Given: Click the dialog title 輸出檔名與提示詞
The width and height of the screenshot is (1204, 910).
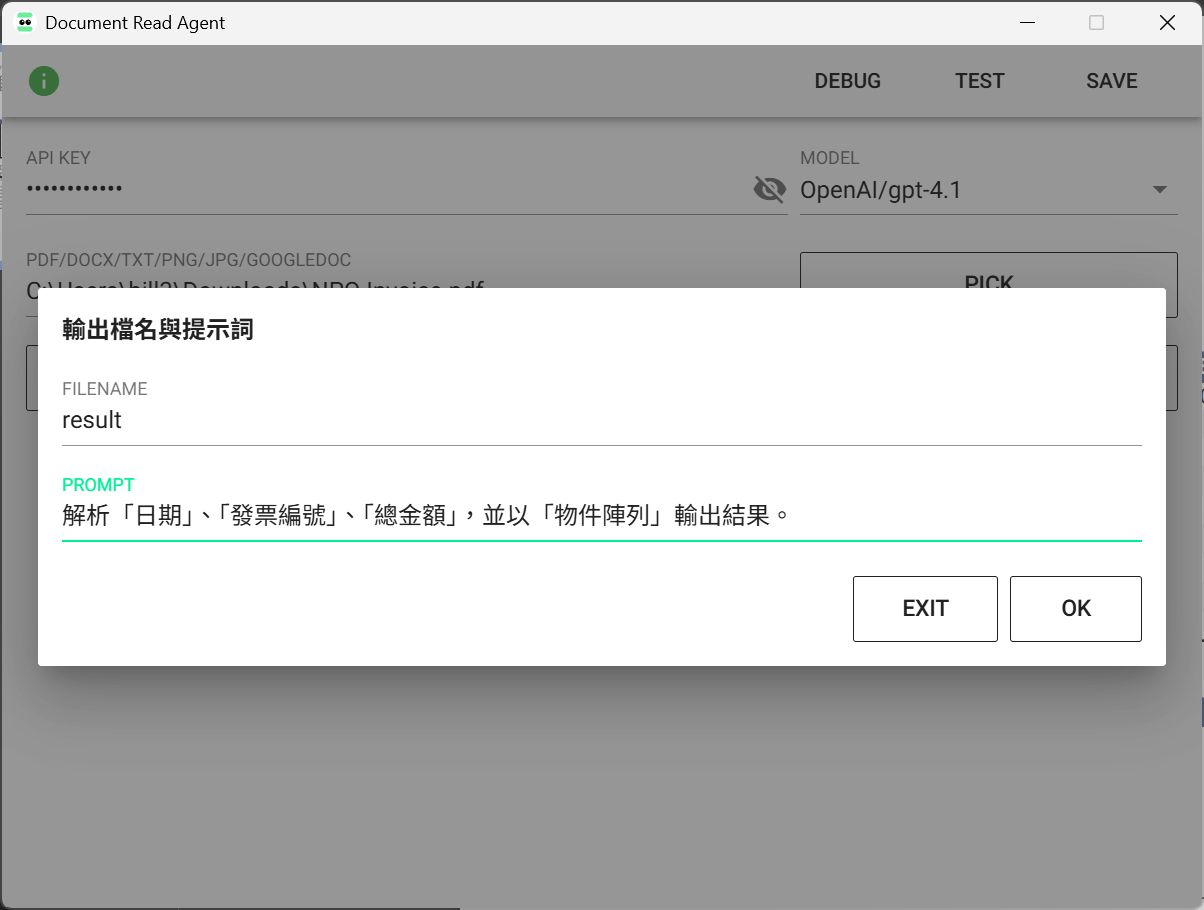Looking at the screenshot, I should click(x=158, y=330).
